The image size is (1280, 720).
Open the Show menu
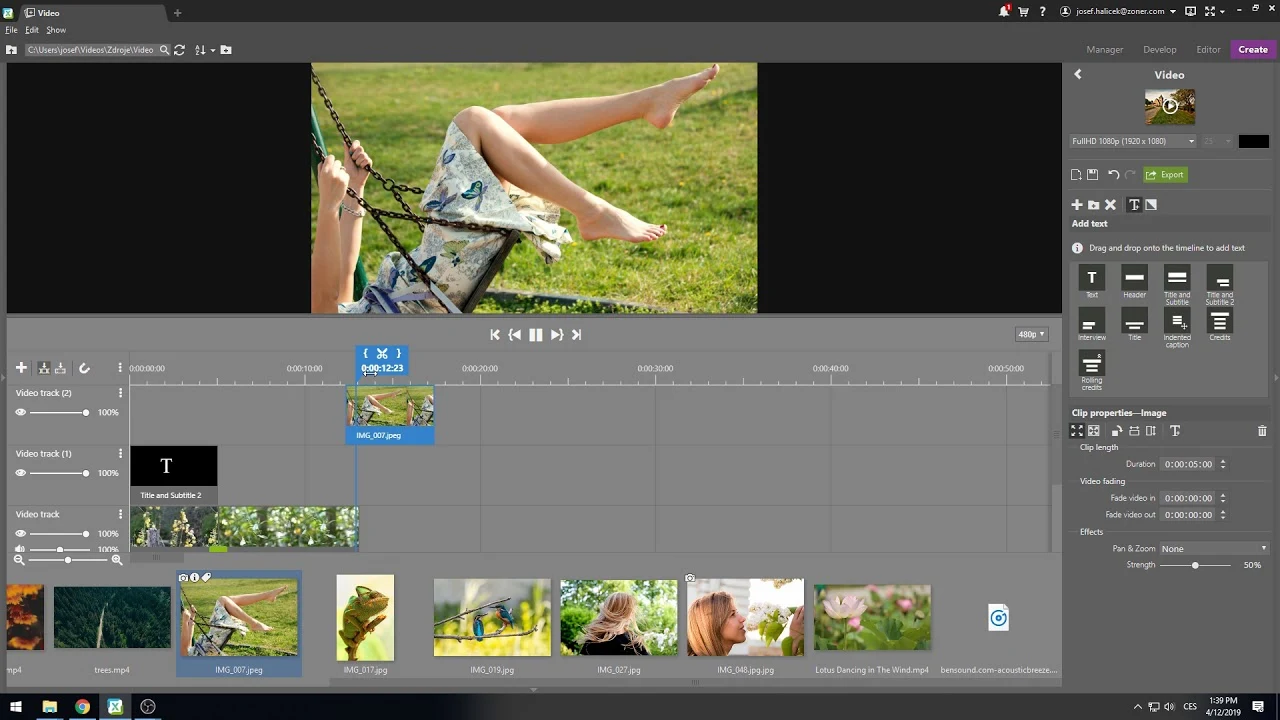pos(56,30)
